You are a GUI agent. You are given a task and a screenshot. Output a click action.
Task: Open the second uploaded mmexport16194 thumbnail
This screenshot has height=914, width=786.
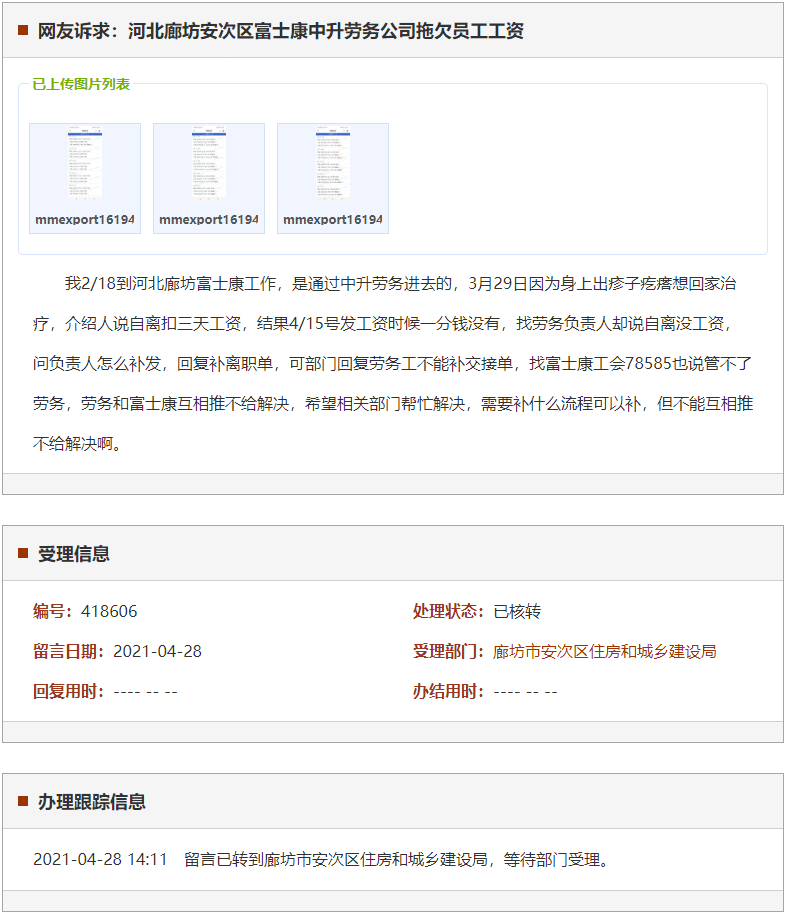point(209,178)
